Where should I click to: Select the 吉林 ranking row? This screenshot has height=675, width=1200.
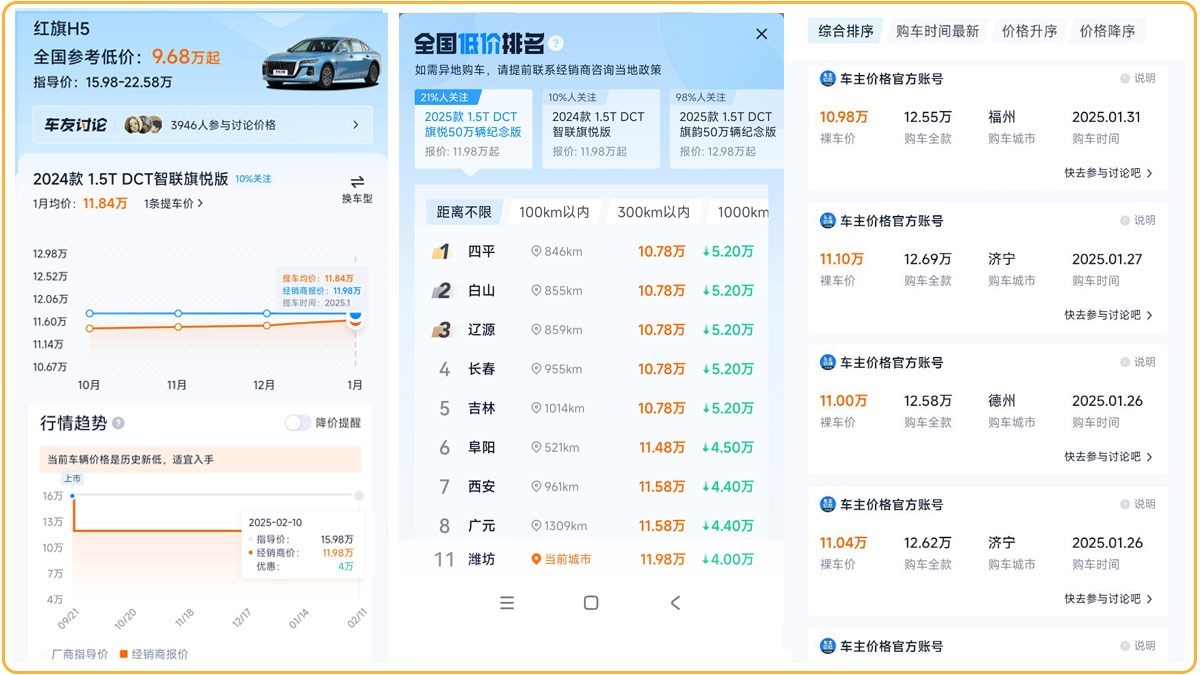pos(592,408)
